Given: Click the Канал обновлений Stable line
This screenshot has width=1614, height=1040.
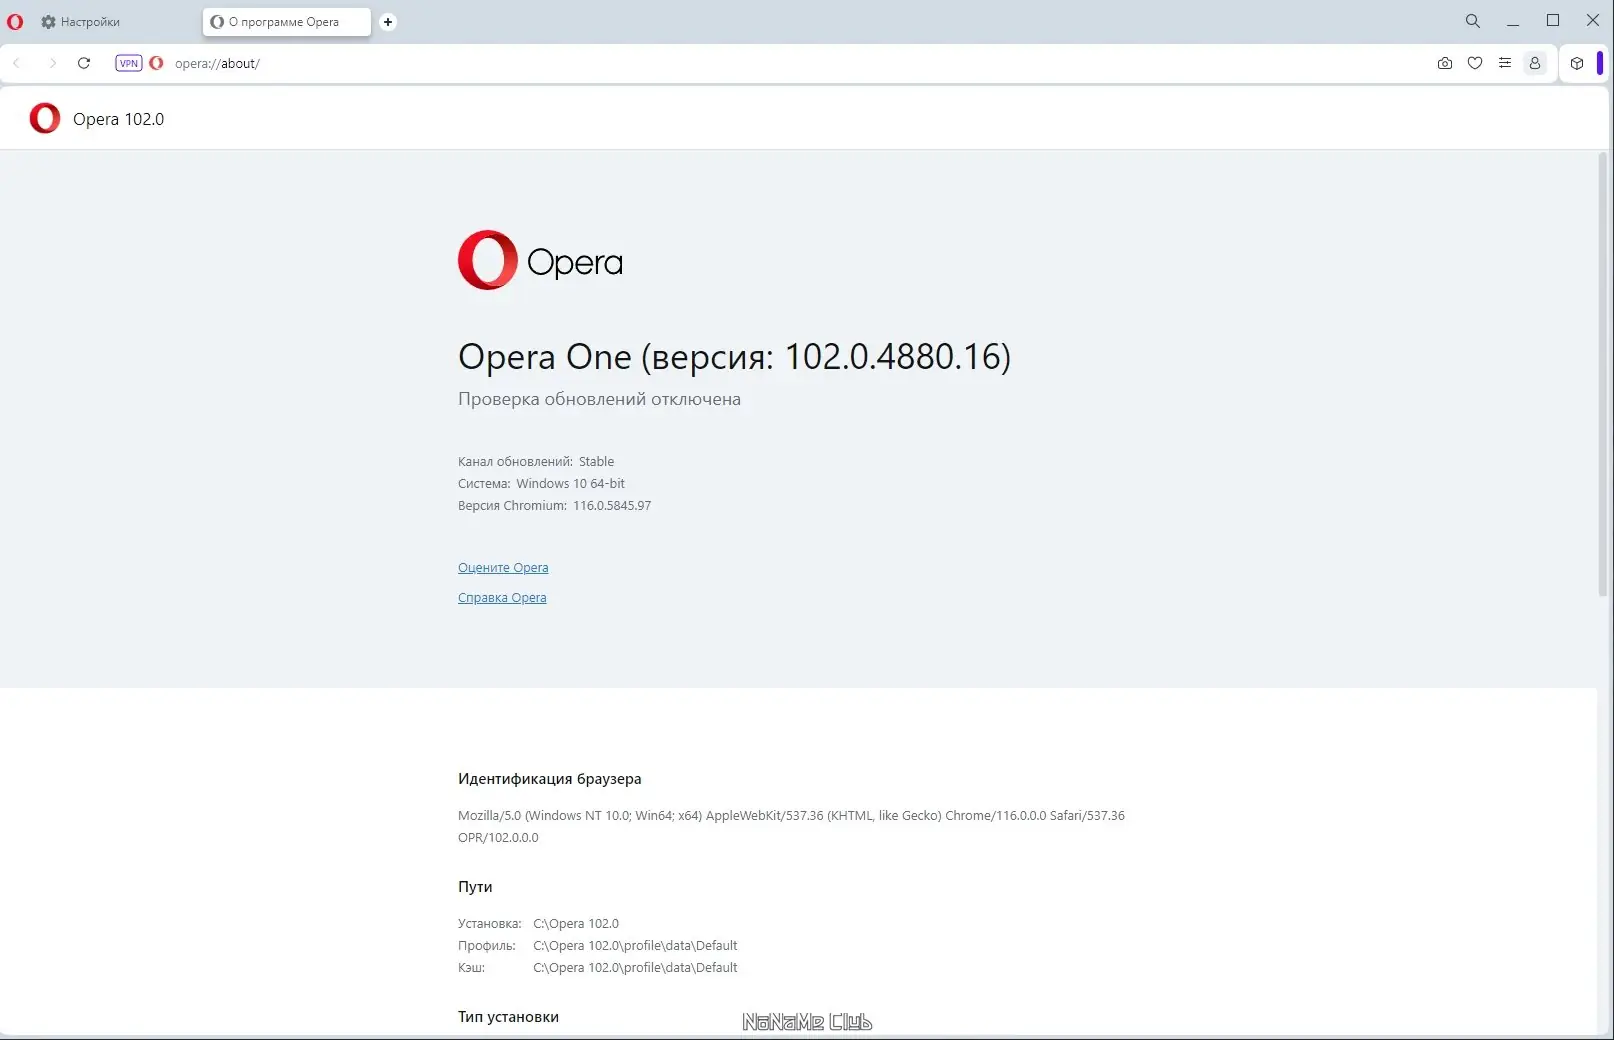Looking at the screenshot, I should coord(536,462).
